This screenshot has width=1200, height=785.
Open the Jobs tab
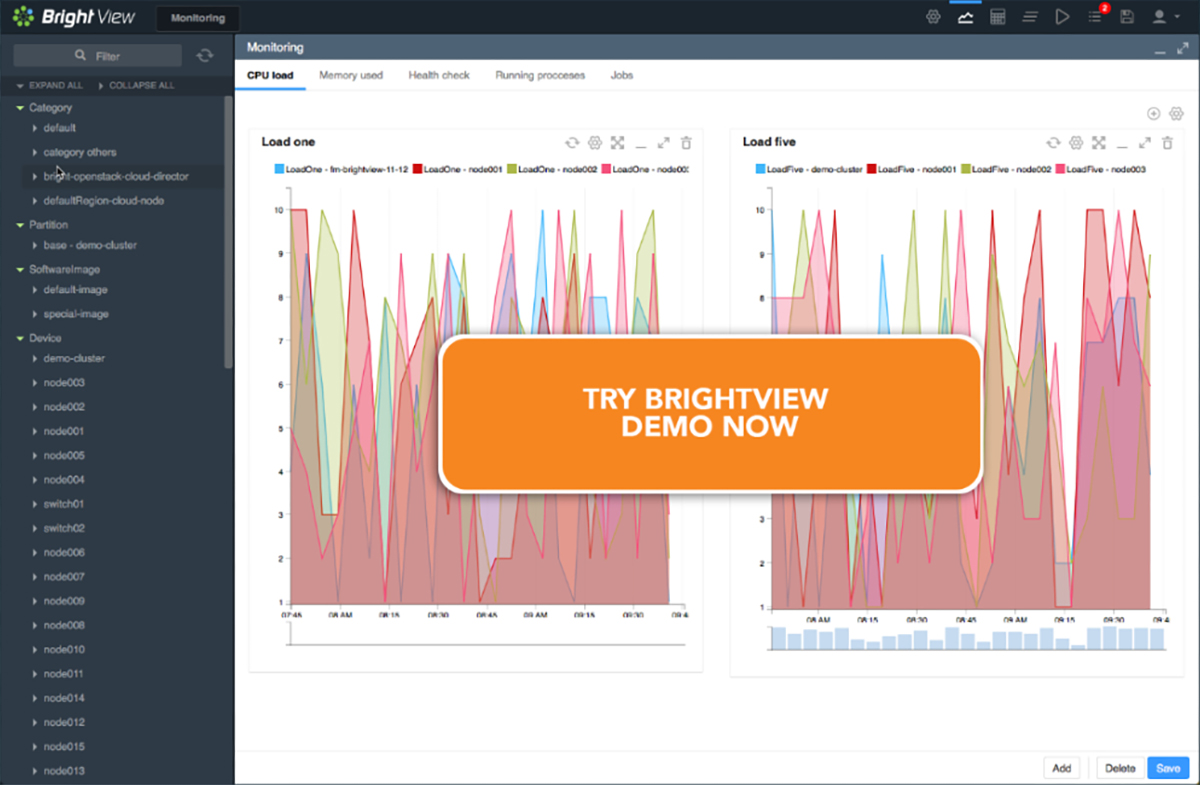(x=622, y=75)
